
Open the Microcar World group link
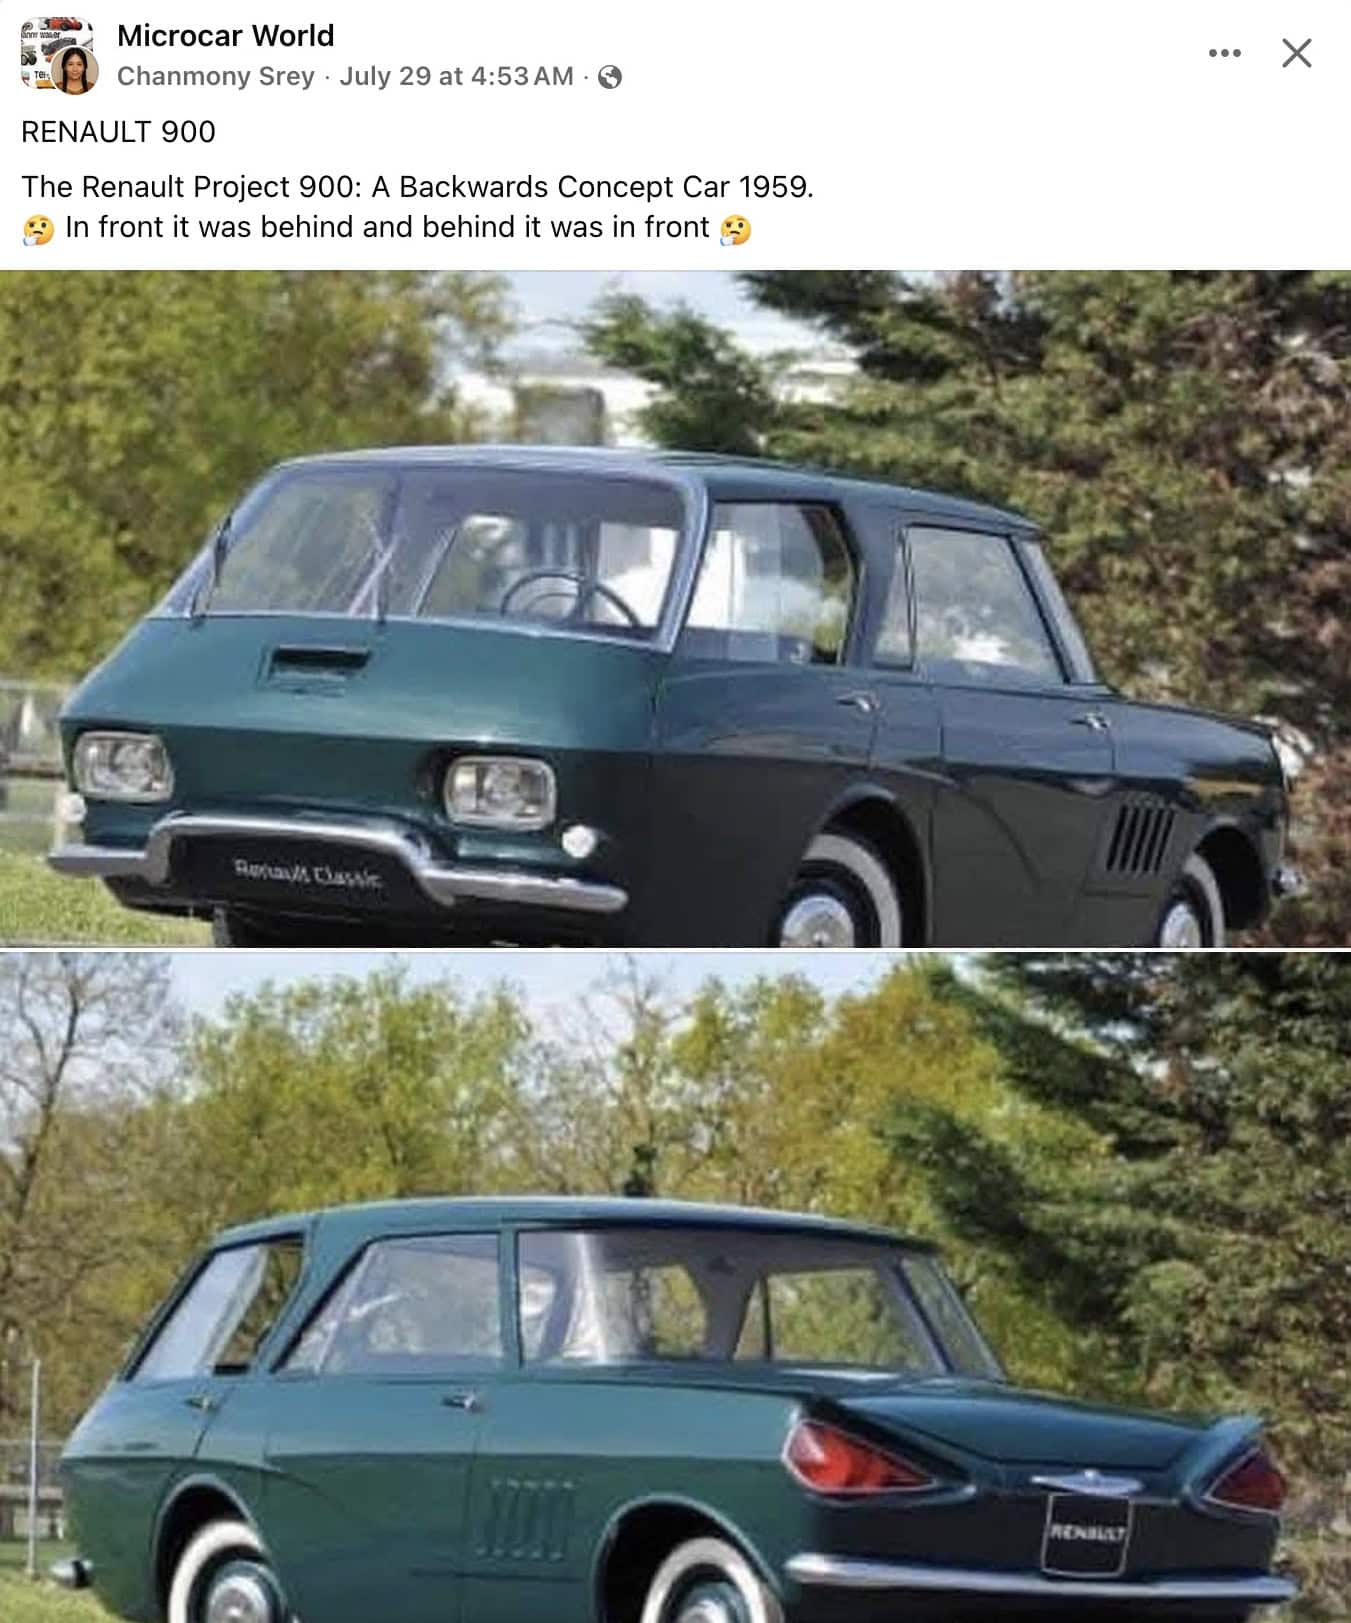(225, 35)
